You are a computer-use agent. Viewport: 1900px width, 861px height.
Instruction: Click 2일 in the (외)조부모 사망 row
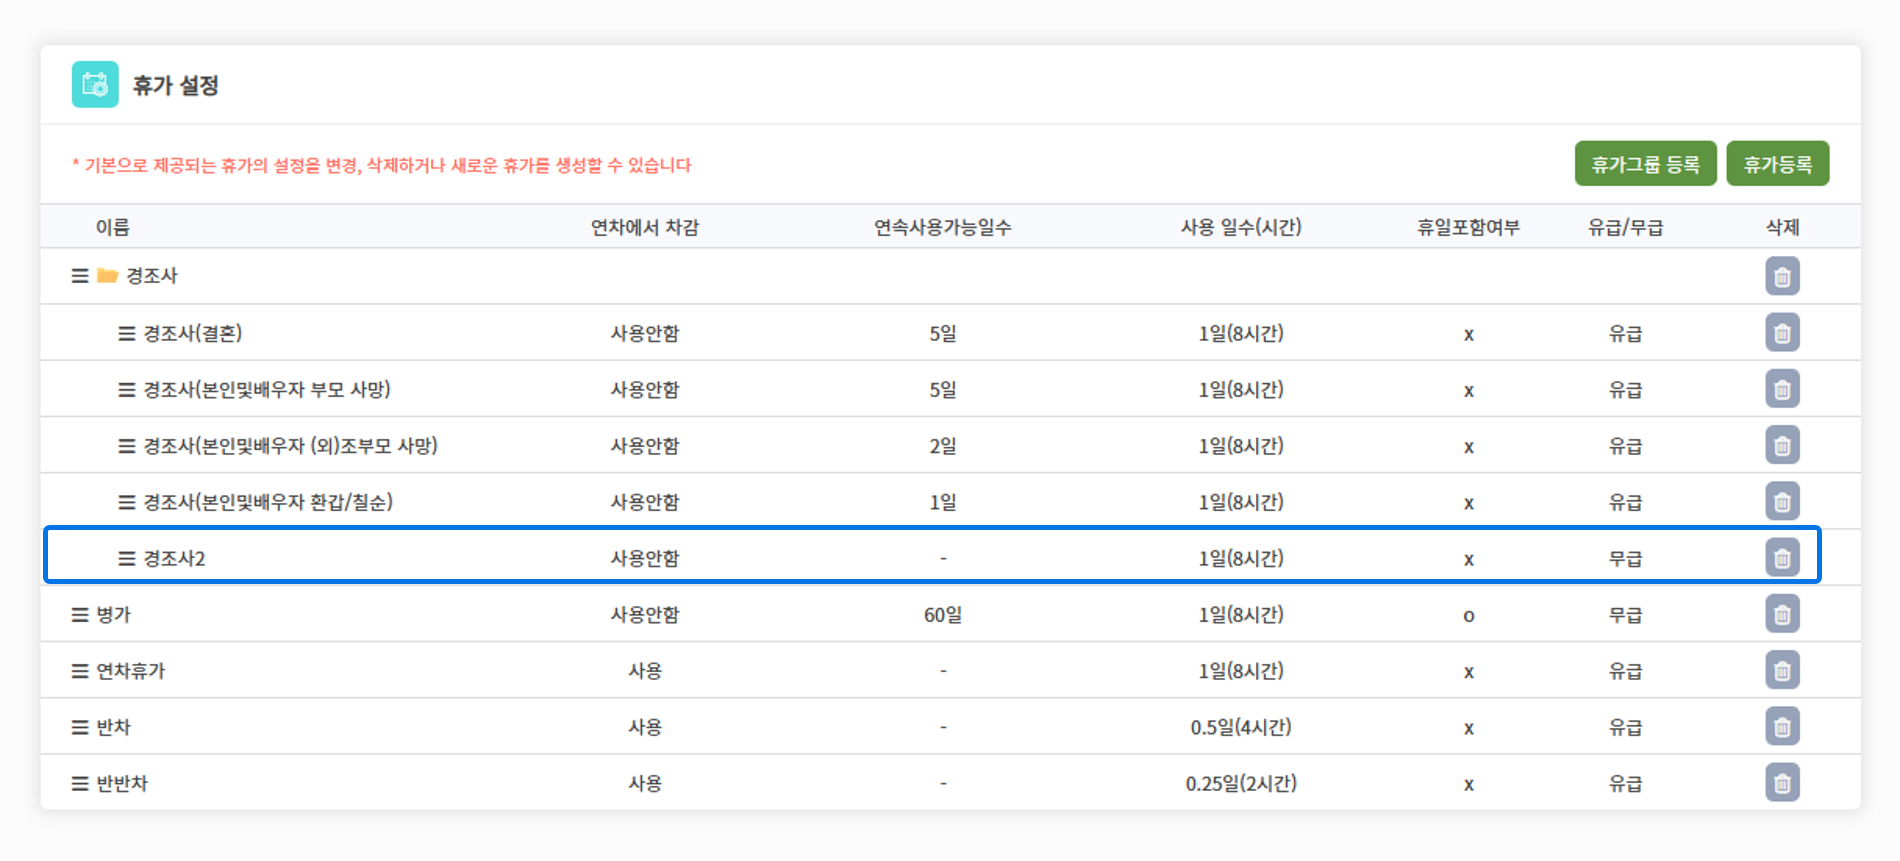[x=943, y=445]
